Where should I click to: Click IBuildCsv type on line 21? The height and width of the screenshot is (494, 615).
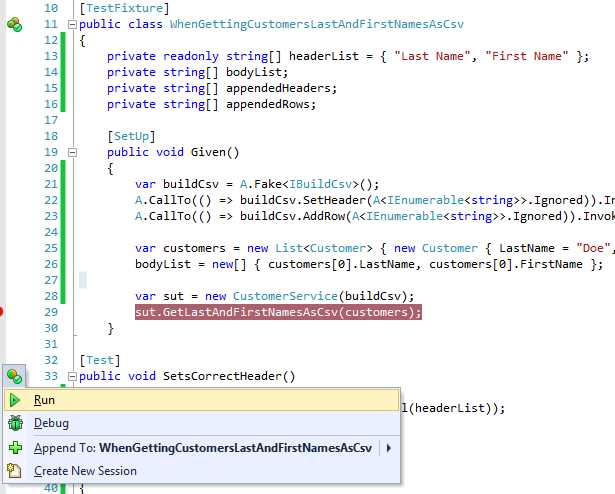tap(320, 184)
